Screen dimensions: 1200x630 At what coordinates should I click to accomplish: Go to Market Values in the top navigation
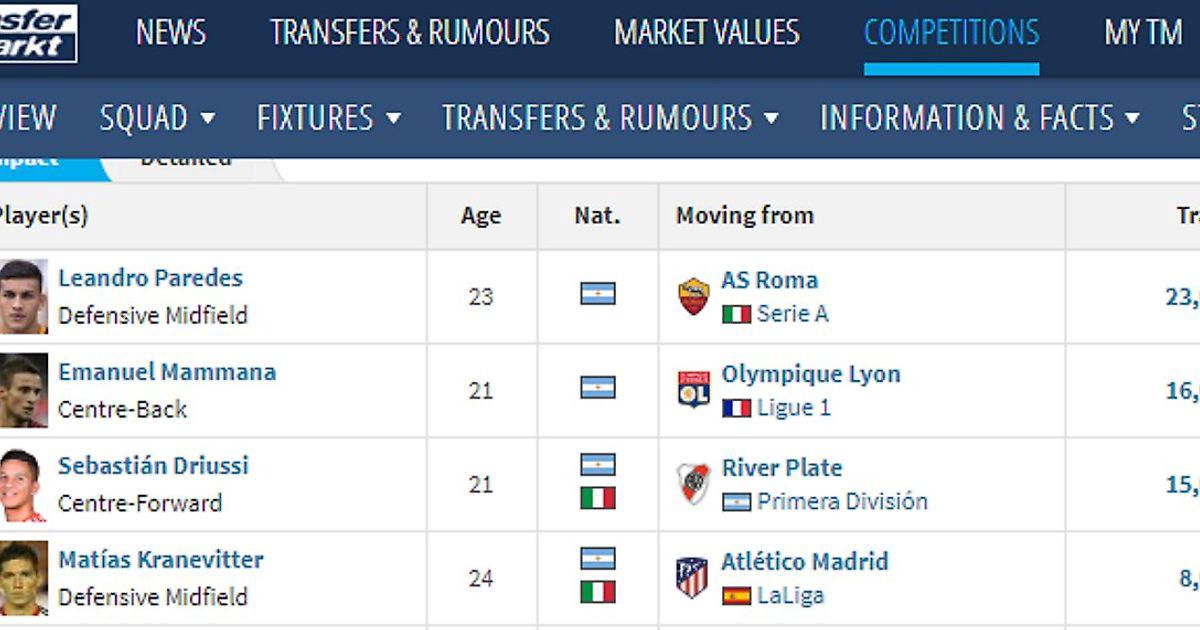pyautogui.click(x=706, y=33)
